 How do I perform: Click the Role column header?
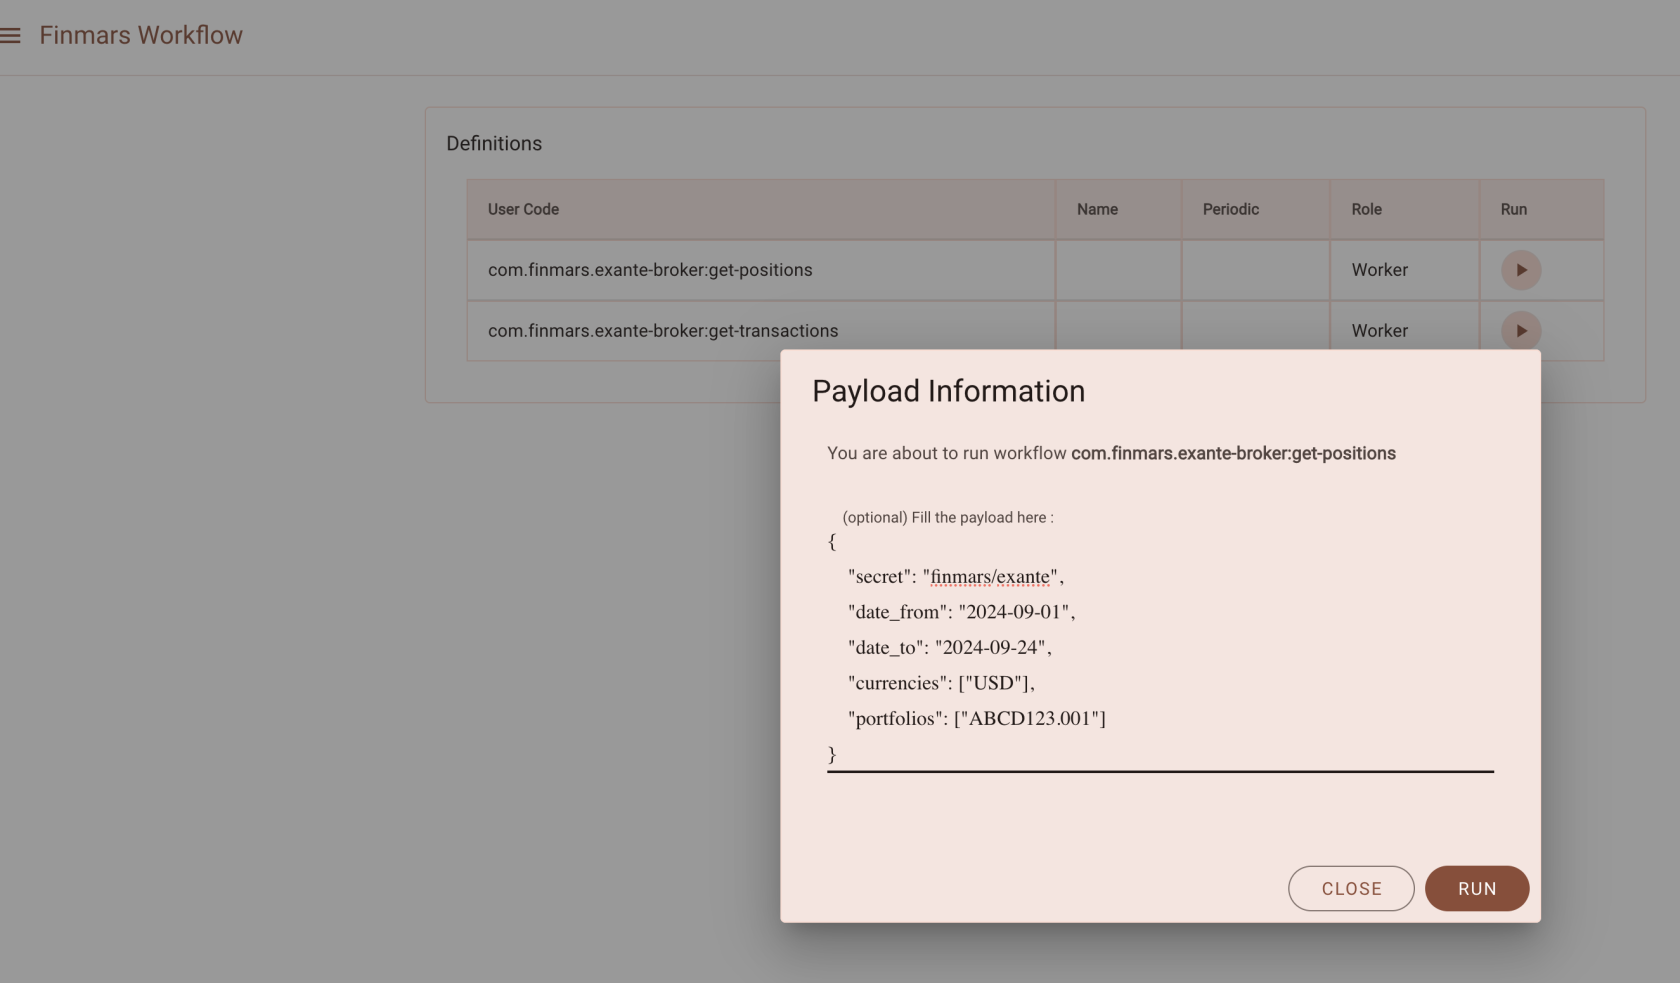click(1366, 209)
